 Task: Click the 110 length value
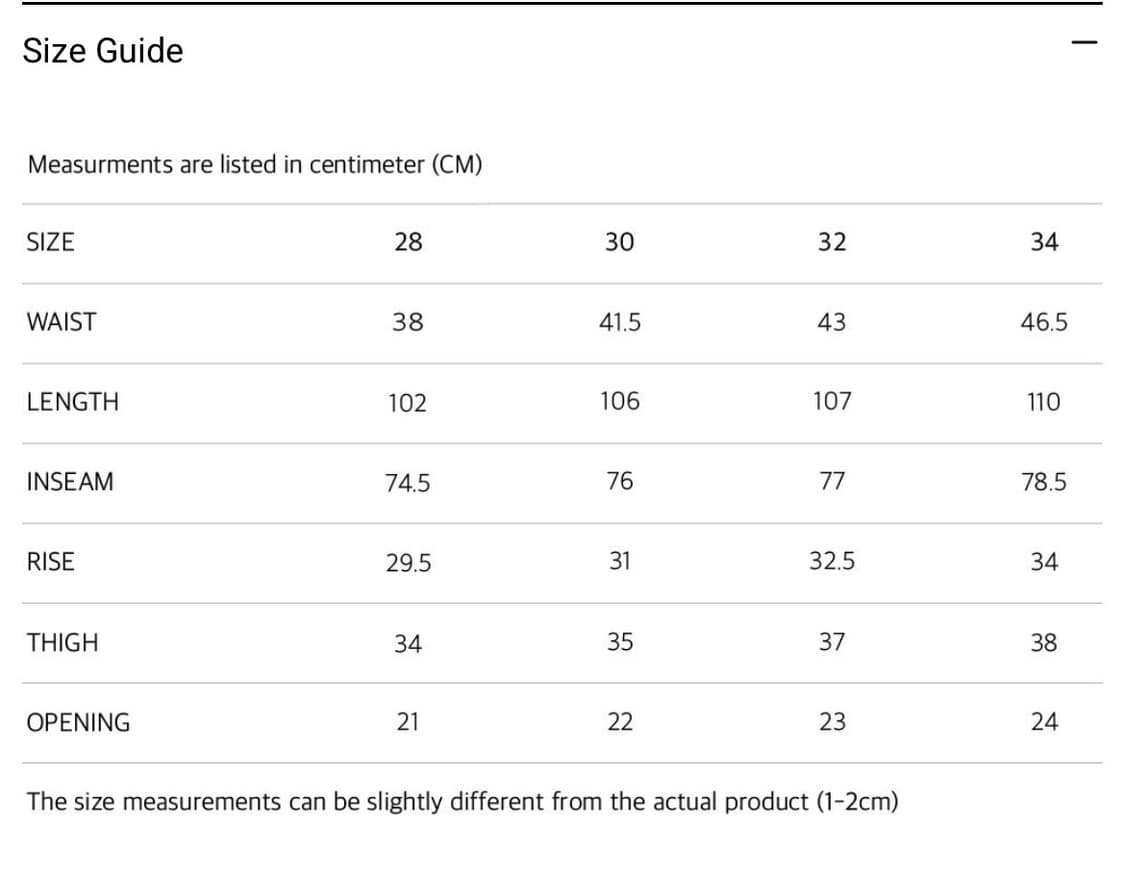point(1043,402)
